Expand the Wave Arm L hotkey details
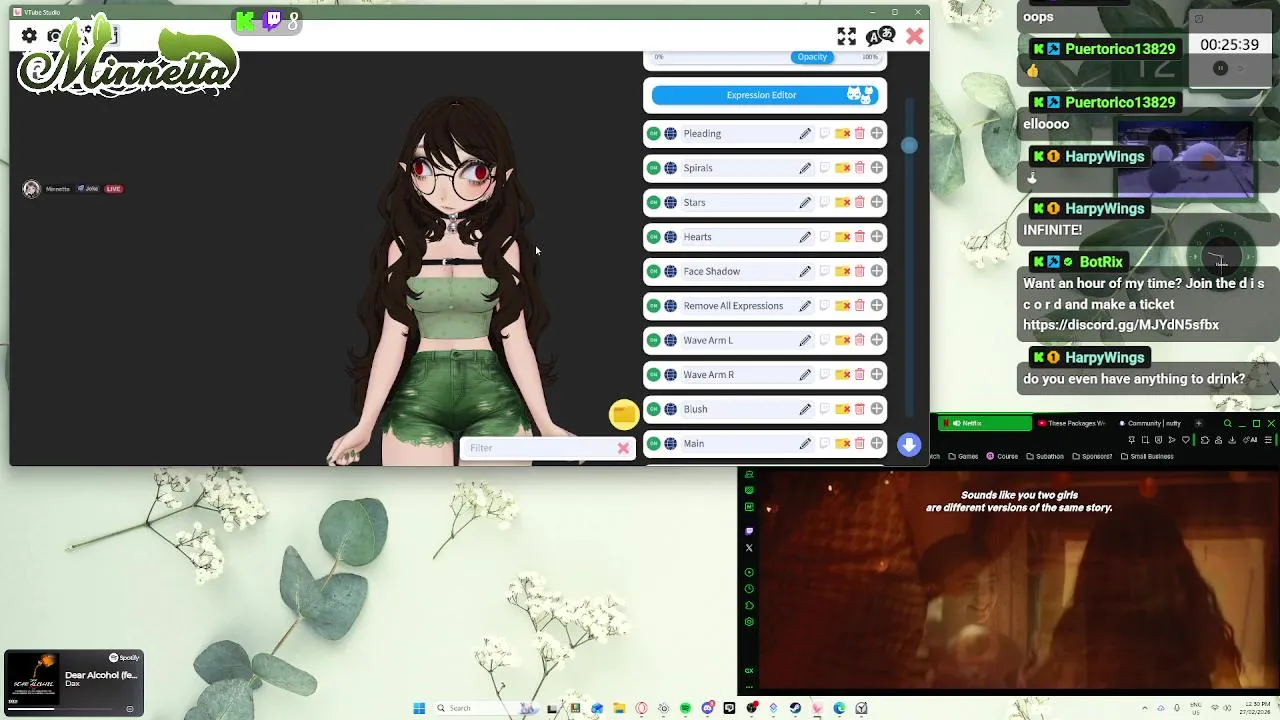The height and width of the screenshot is (720, 1280). pyautogui.click(x=877, y=340)
